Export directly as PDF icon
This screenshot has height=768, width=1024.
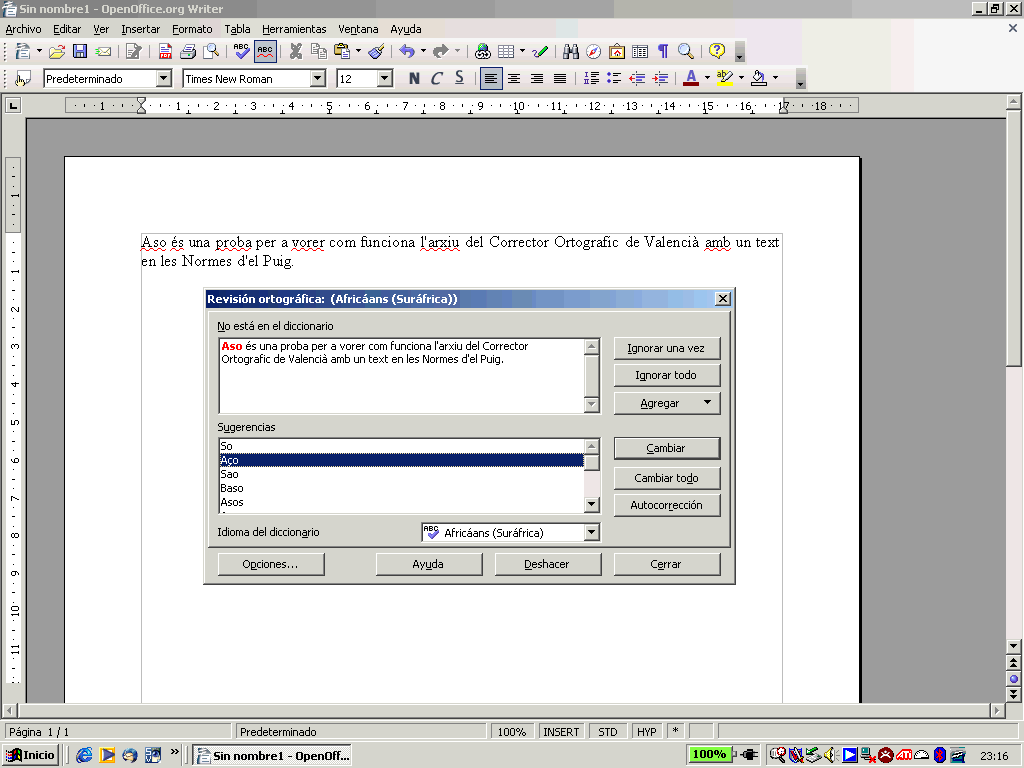(x=165, y=51)
